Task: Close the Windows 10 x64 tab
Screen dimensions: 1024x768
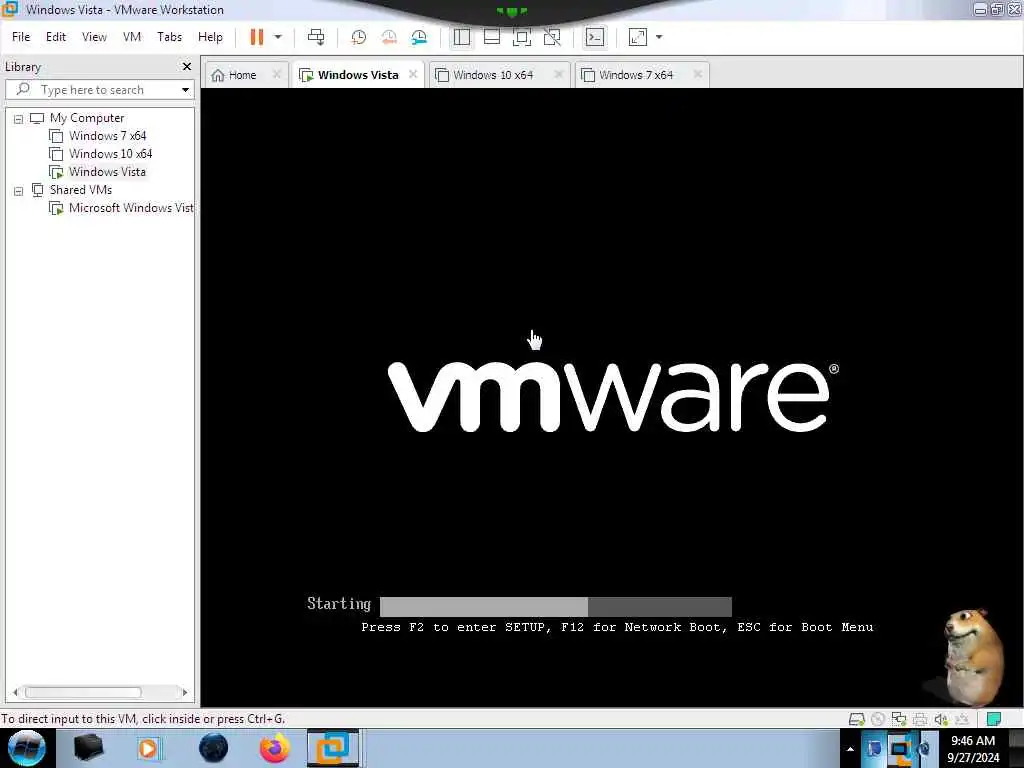Action: (x=558, y=74)
